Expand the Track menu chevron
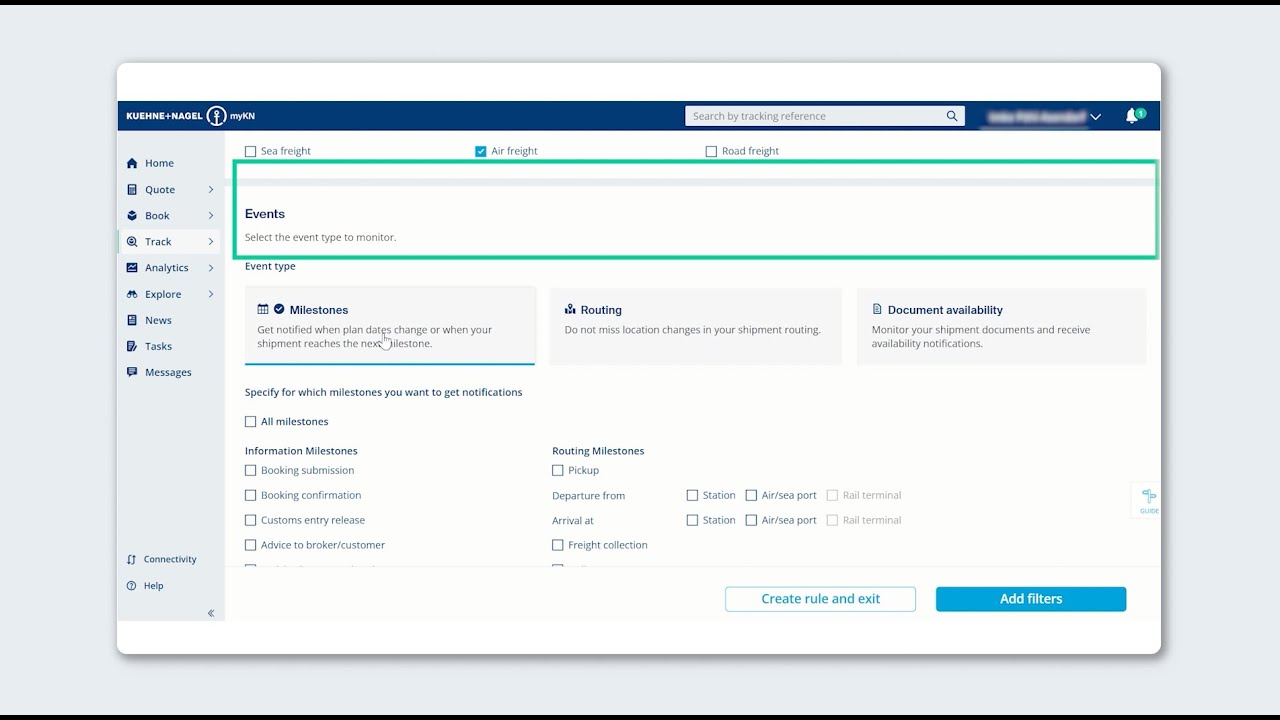Image resolution: width=1280 pixels, height=720 pixels. [211, 241]
